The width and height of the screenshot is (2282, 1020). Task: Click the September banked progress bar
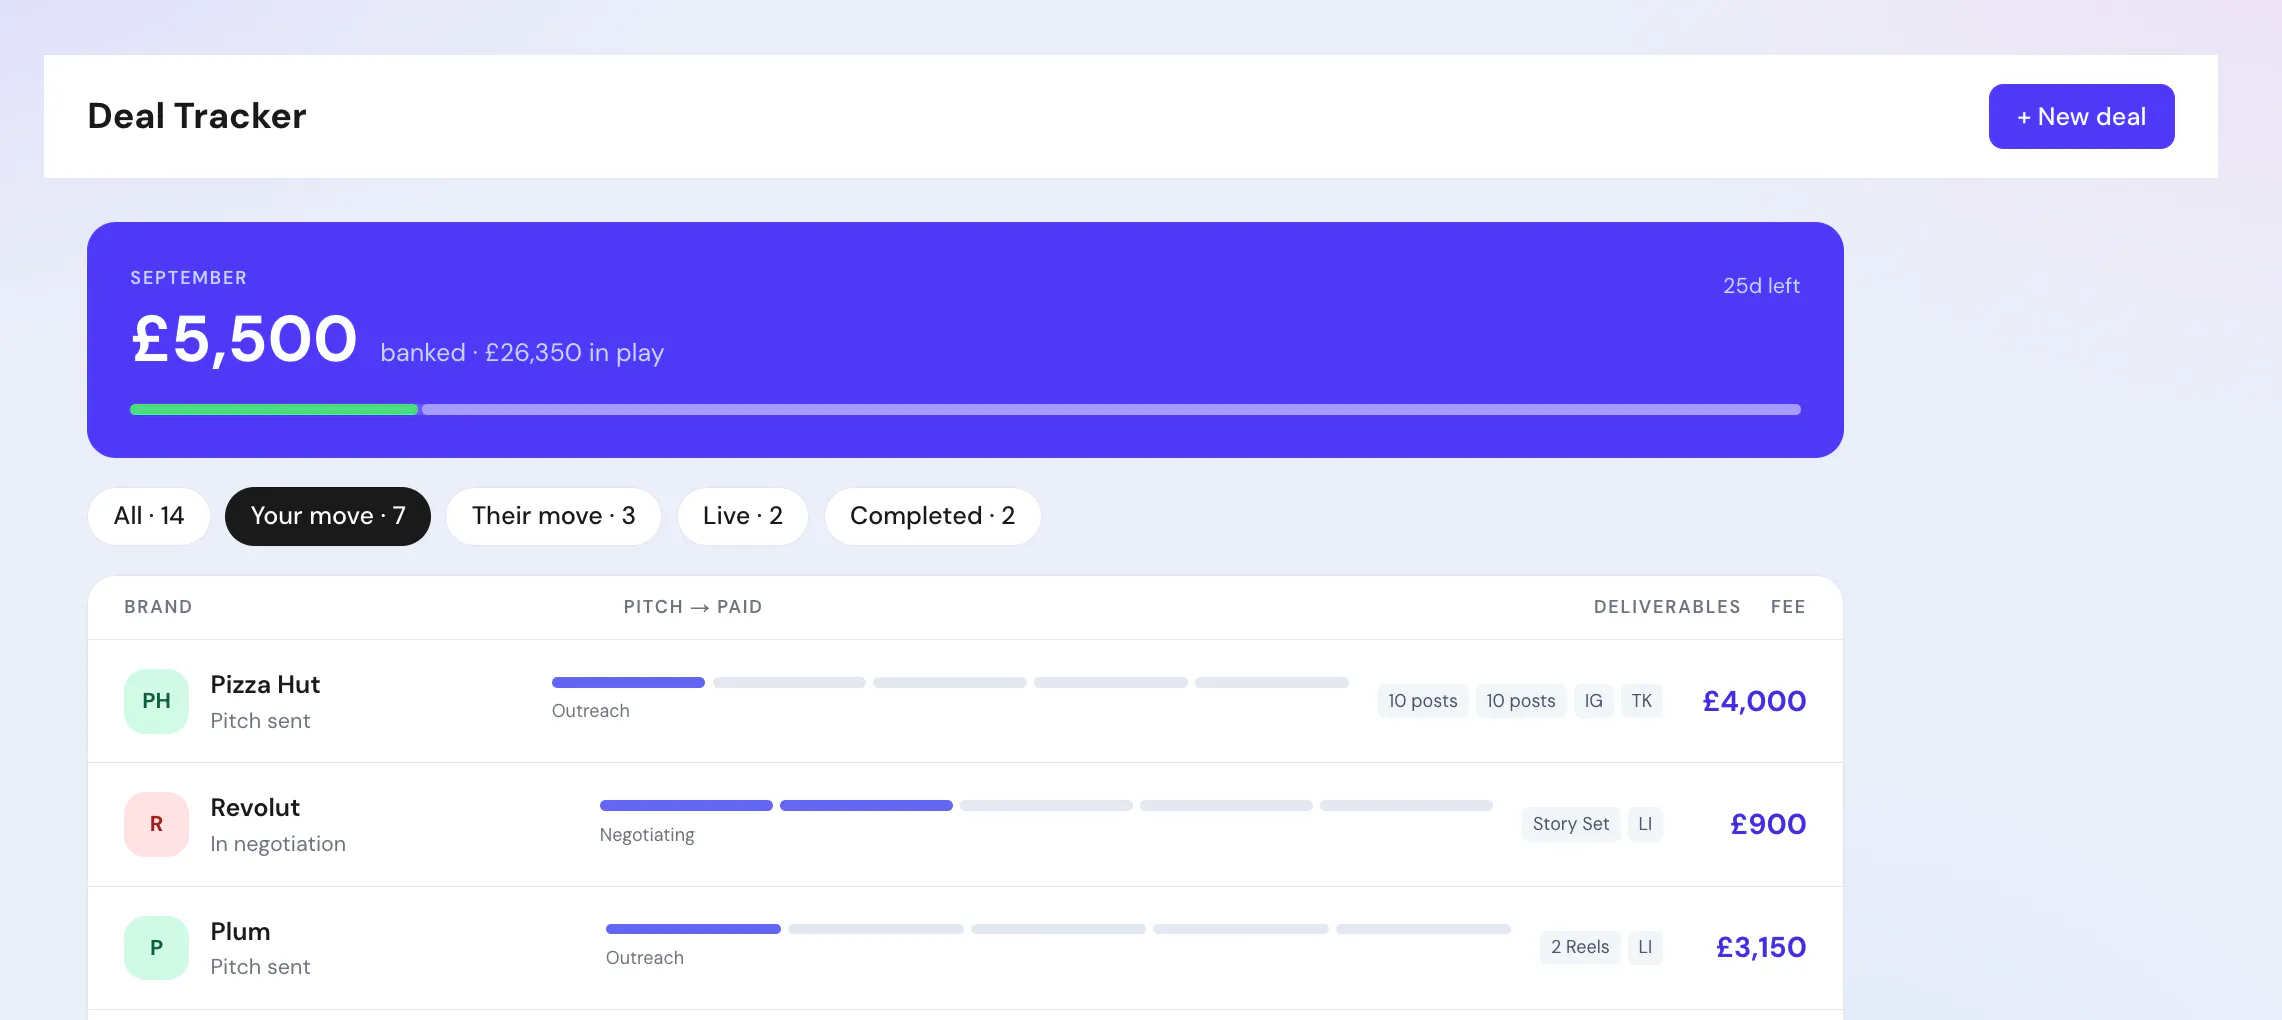965,409
